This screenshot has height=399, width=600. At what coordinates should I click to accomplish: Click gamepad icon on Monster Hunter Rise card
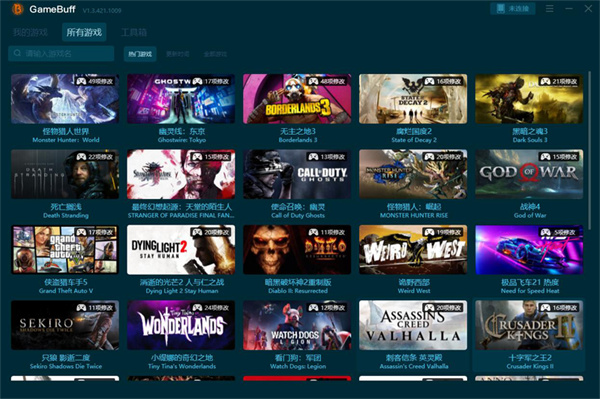click(429, 156)
